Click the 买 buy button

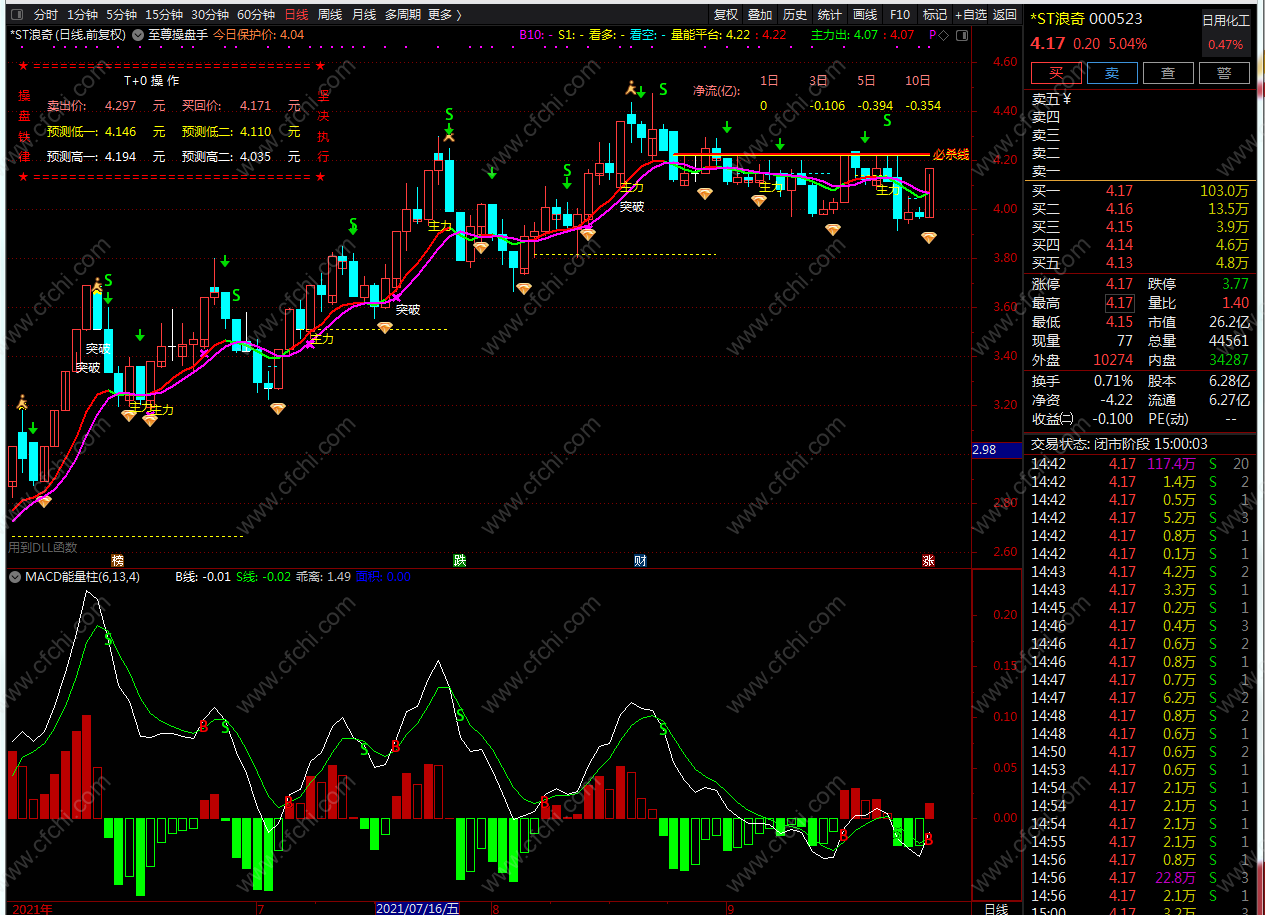click(x=1056, y=73)
